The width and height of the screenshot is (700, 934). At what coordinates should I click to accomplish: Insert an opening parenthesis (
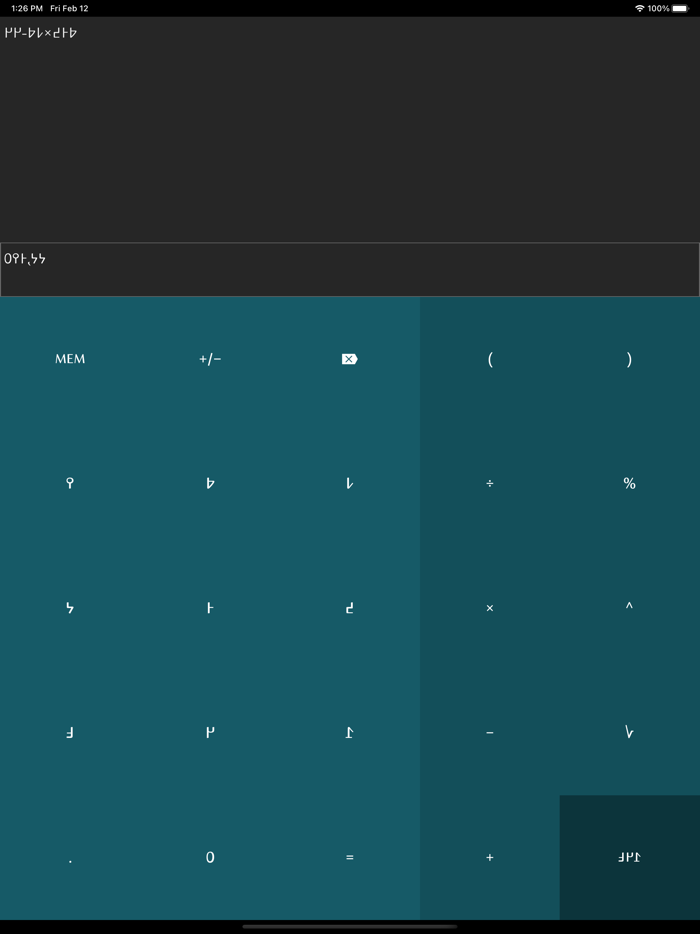(x=489, y=359)
